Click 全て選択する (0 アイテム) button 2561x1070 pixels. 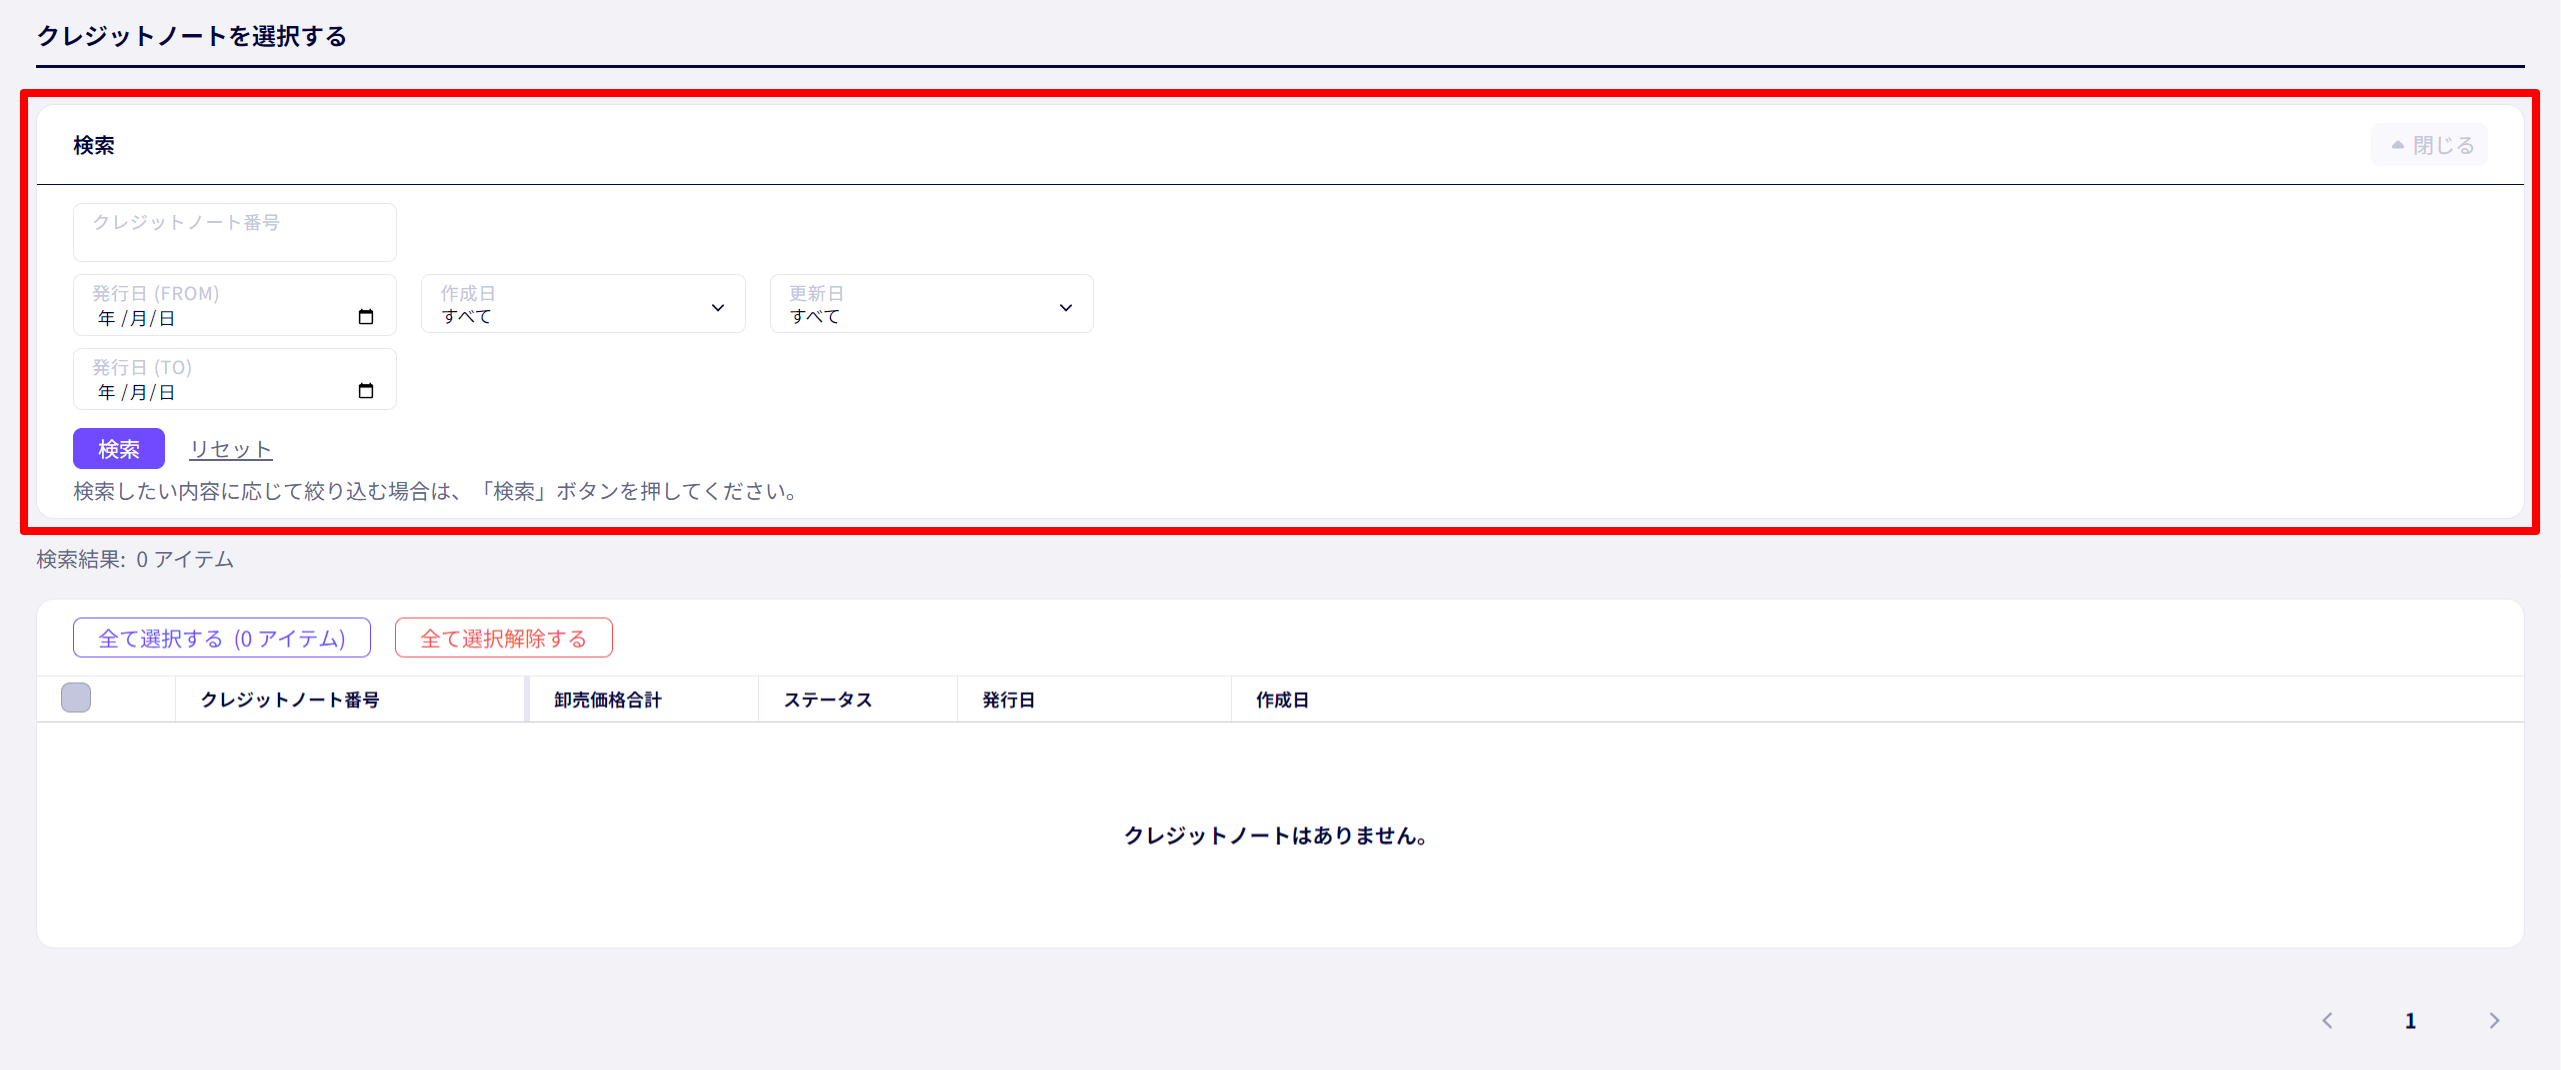222,638
